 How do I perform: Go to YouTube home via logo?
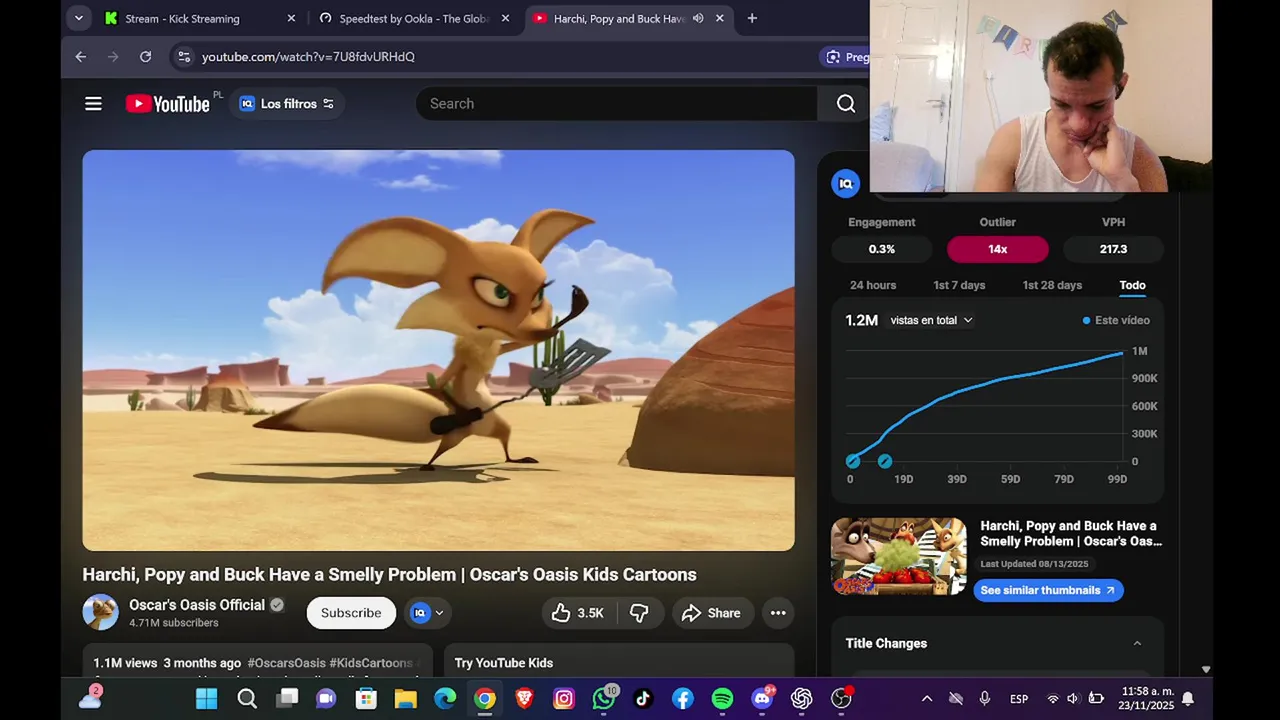click(x=168, y=104)
